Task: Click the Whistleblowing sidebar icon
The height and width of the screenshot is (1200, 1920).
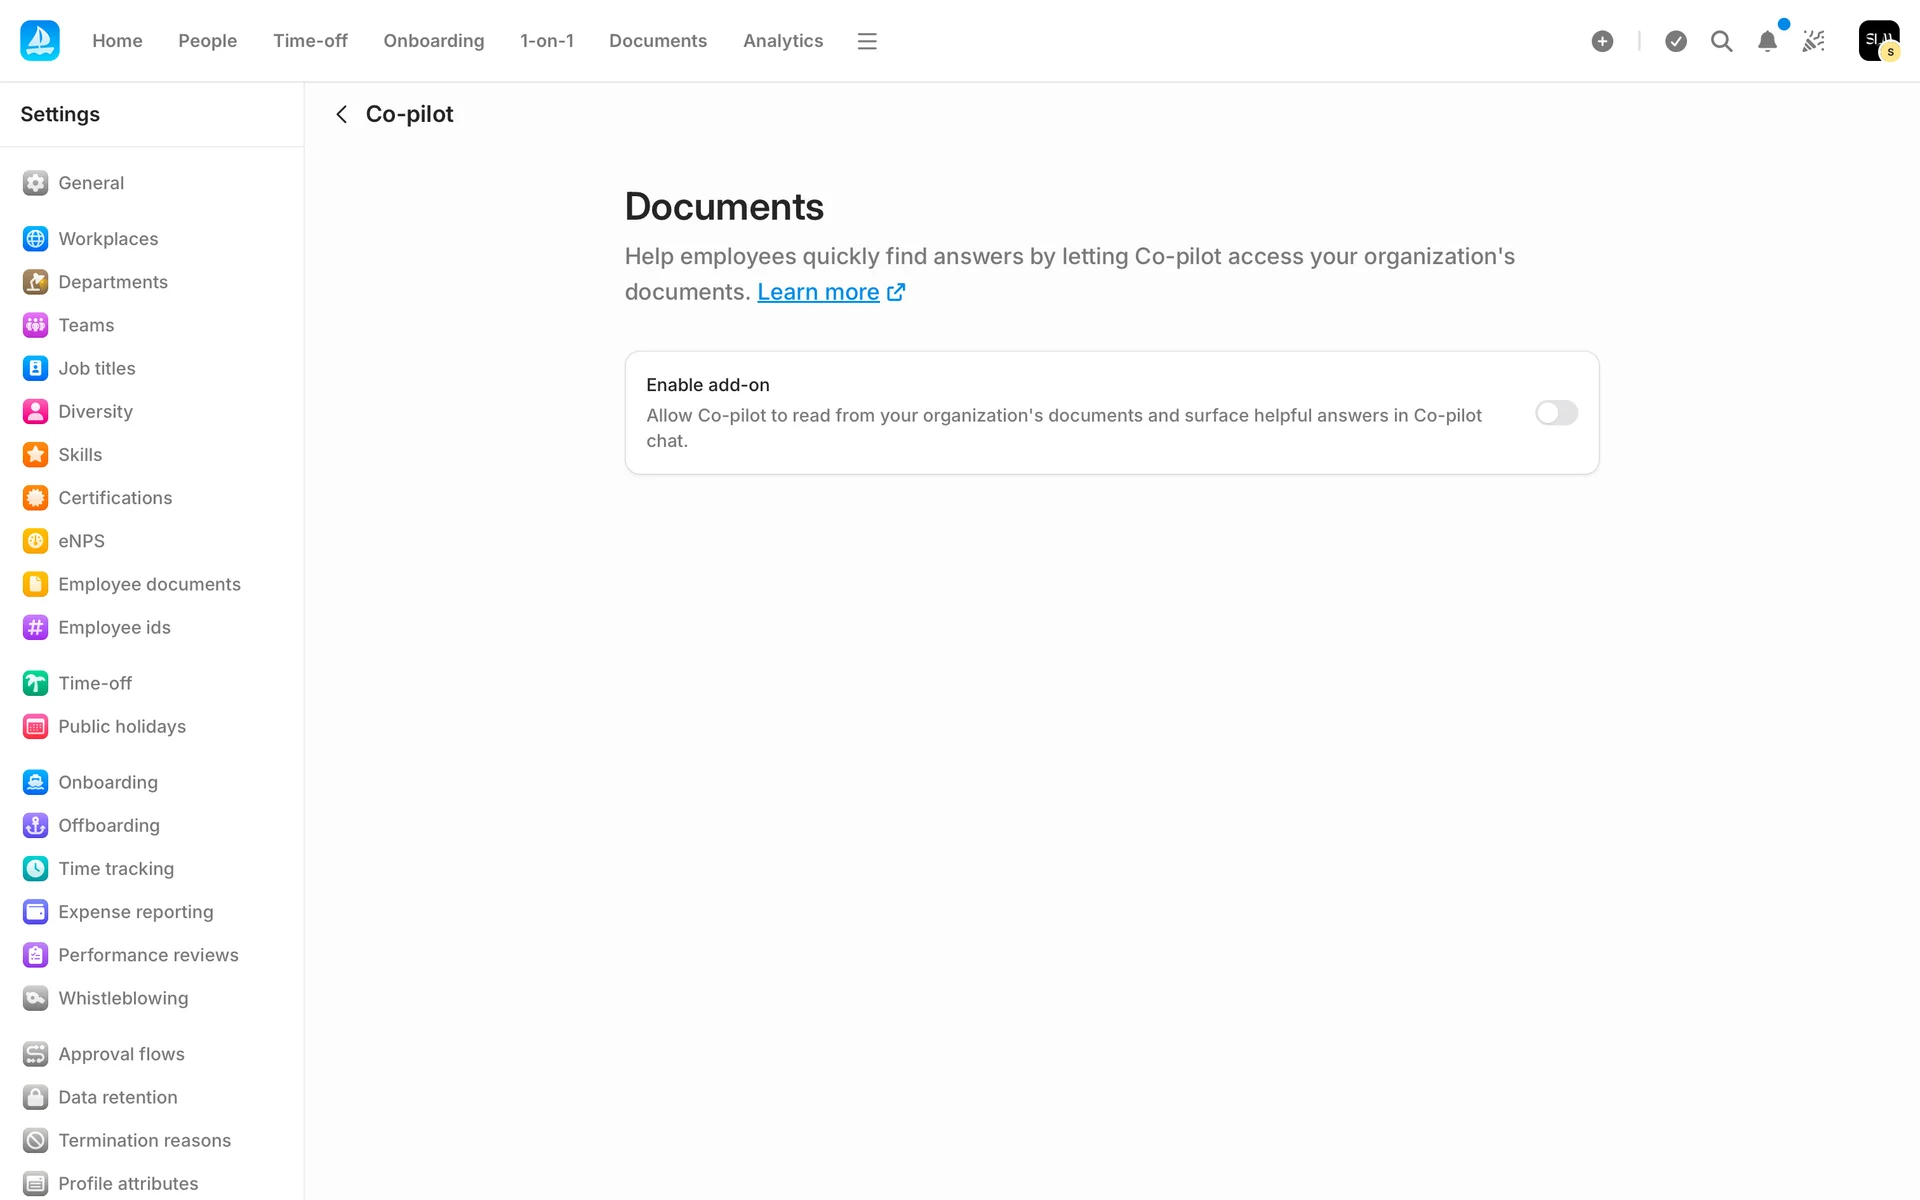Action: [x=35, y=998]
